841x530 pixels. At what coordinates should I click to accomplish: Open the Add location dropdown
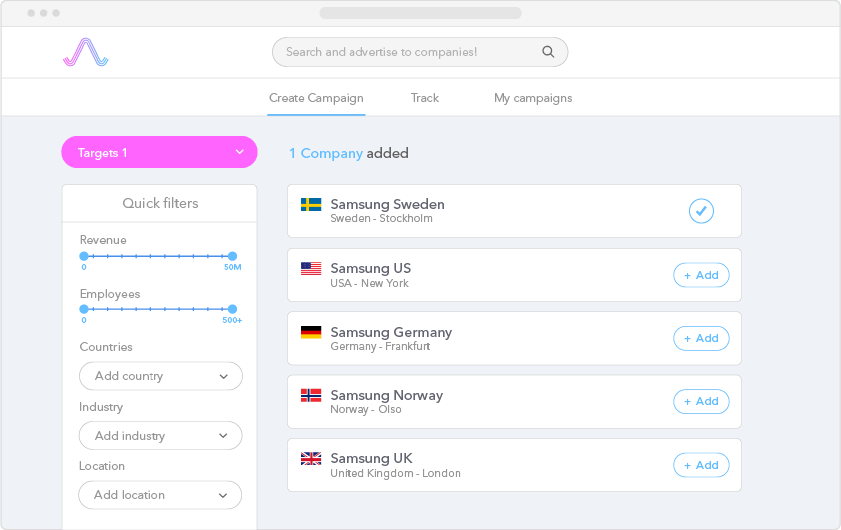(160, 495)
